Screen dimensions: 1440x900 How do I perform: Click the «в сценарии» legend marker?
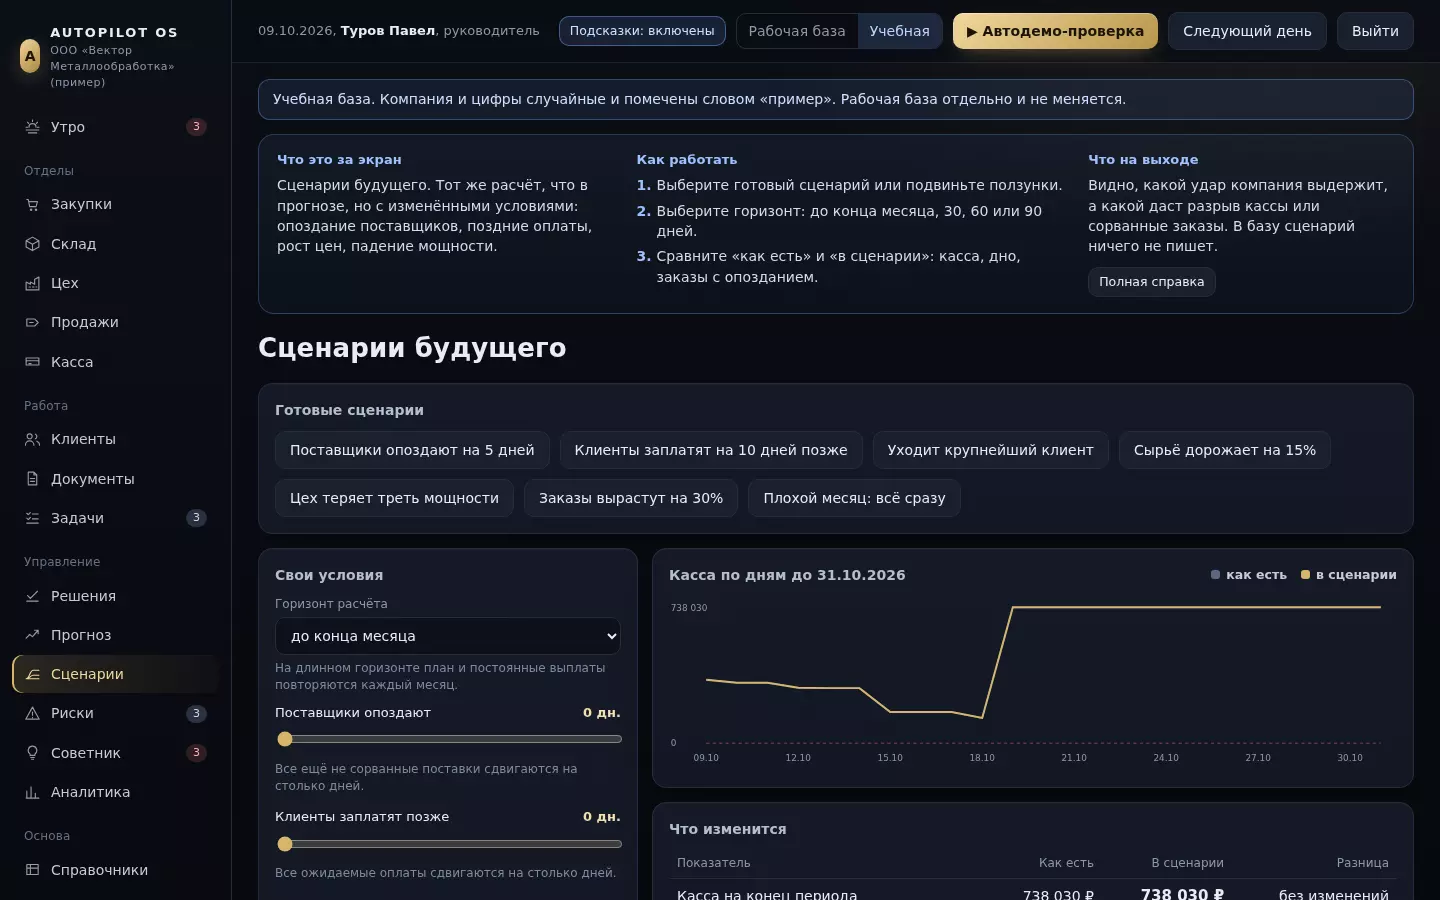click(1305, 575)
